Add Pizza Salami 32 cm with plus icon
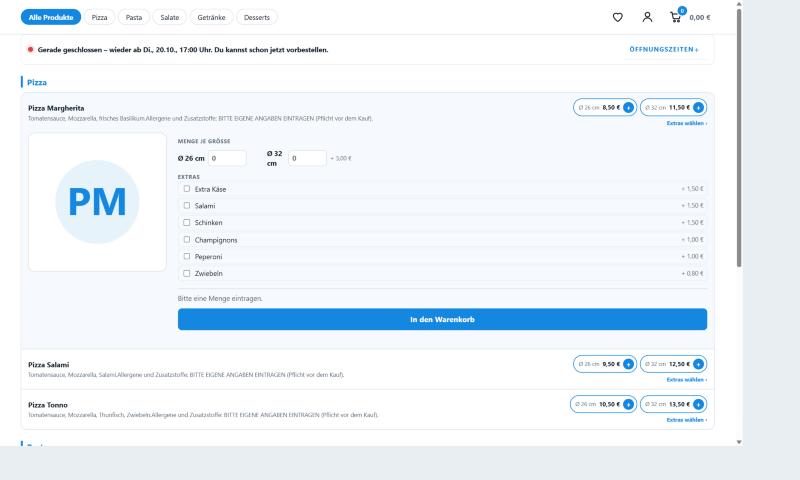 pyautogui.click(x=698, y=364)
